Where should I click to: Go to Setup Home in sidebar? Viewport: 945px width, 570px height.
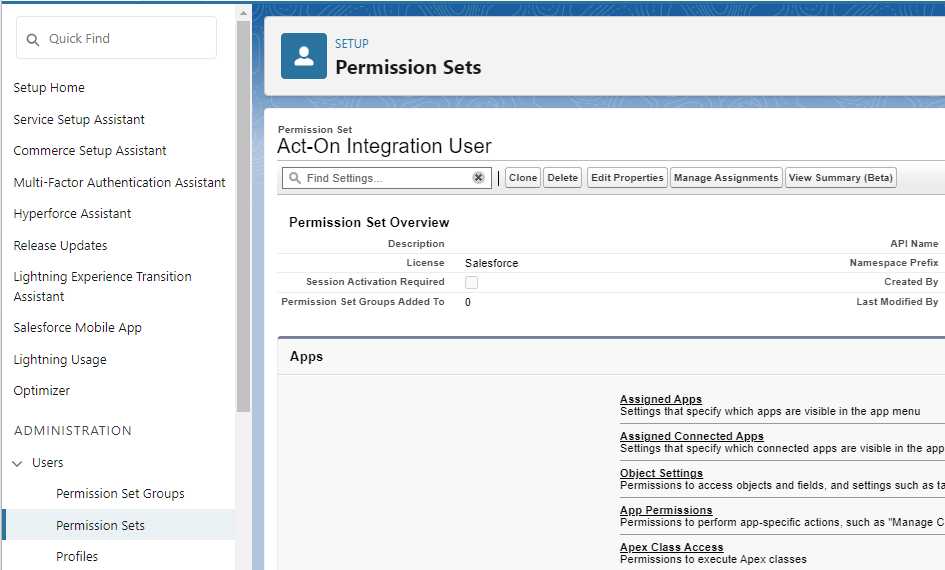(49, 87)
